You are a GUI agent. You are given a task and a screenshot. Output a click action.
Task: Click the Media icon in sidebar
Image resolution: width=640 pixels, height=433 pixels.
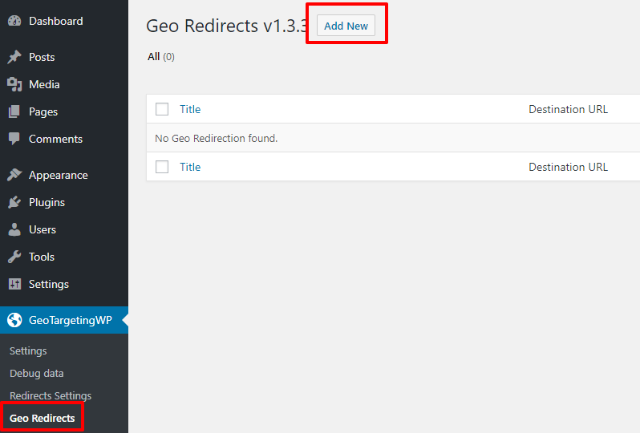click(14, 84)
